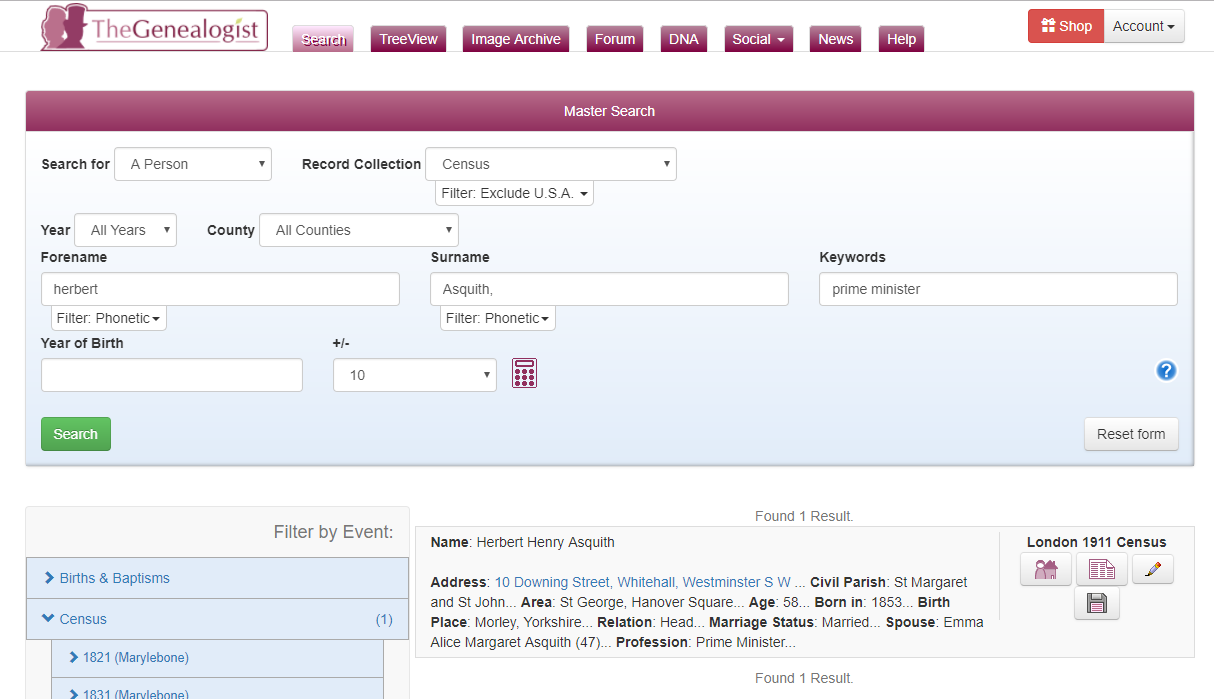Open the County All Counties dropdown
The height and width of the screenshot is (699, 1214).
tap(359, 230)
